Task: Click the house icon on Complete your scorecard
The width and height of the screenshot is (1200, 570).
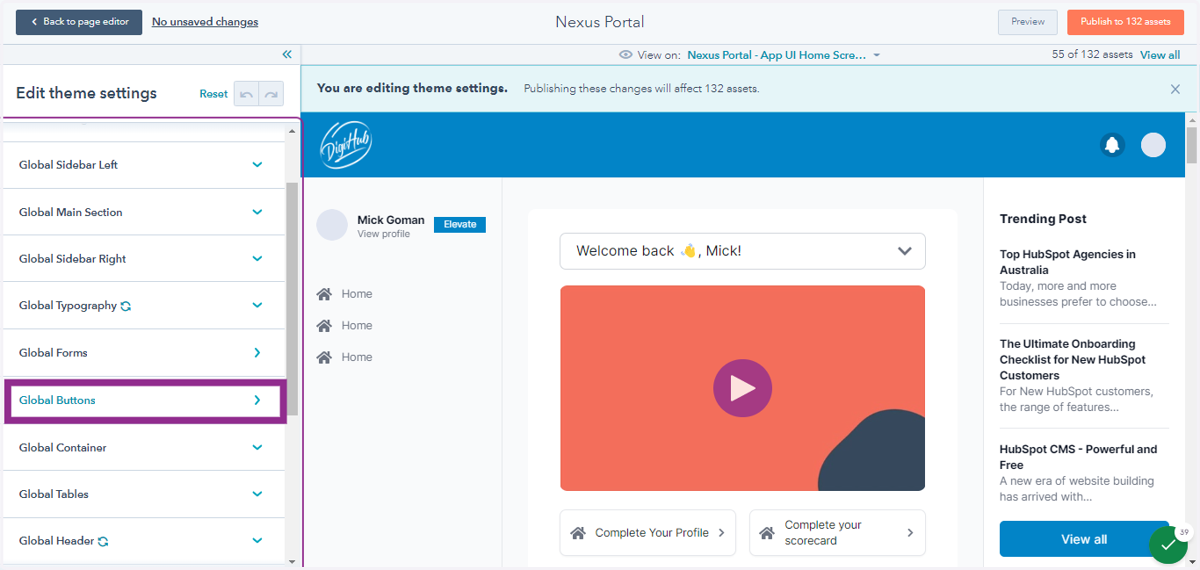Action: (767, 533)
